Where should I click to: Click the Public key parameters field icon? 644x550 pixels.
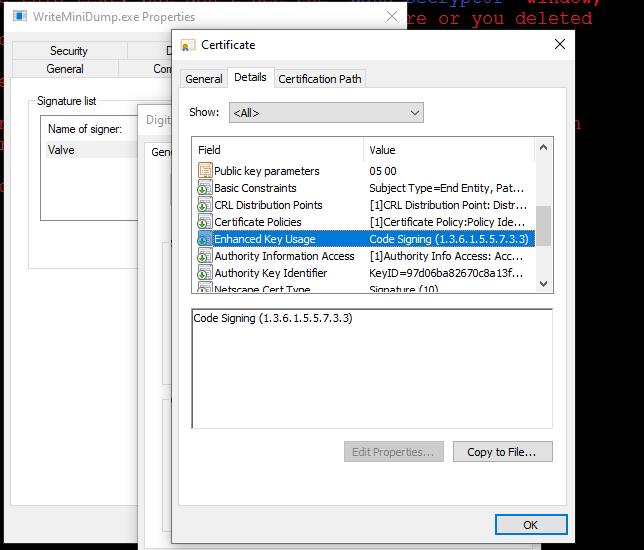(x=205, y=170)
